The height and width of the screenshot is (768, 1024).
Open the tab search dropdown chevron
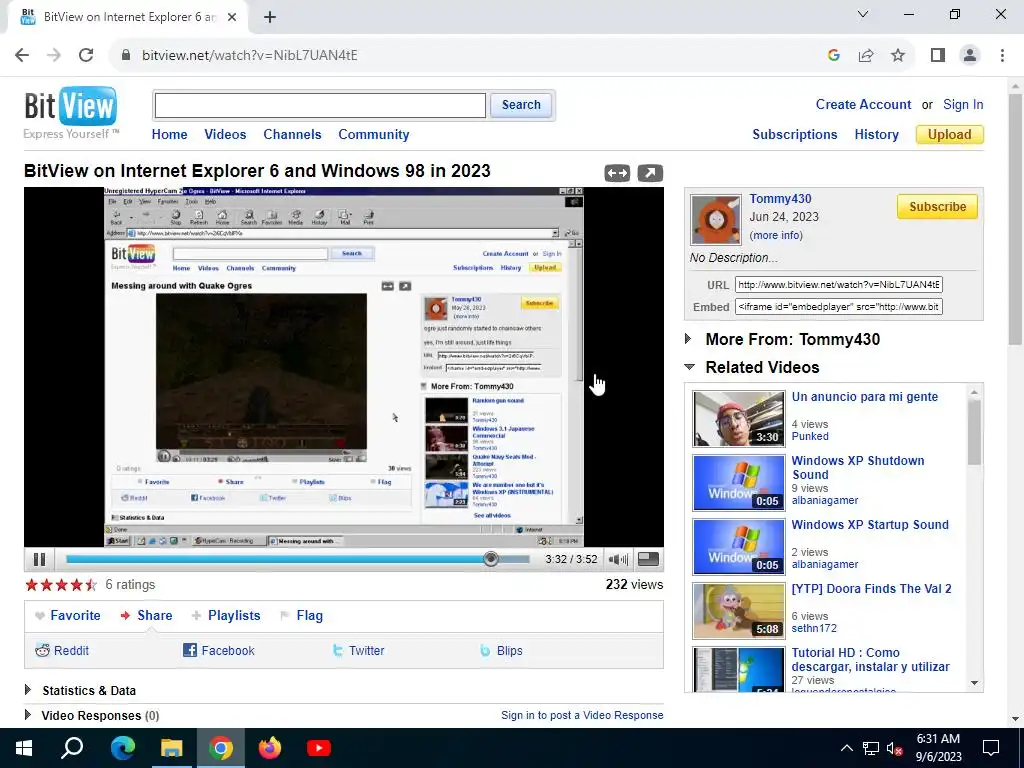[x=863, y=14]
